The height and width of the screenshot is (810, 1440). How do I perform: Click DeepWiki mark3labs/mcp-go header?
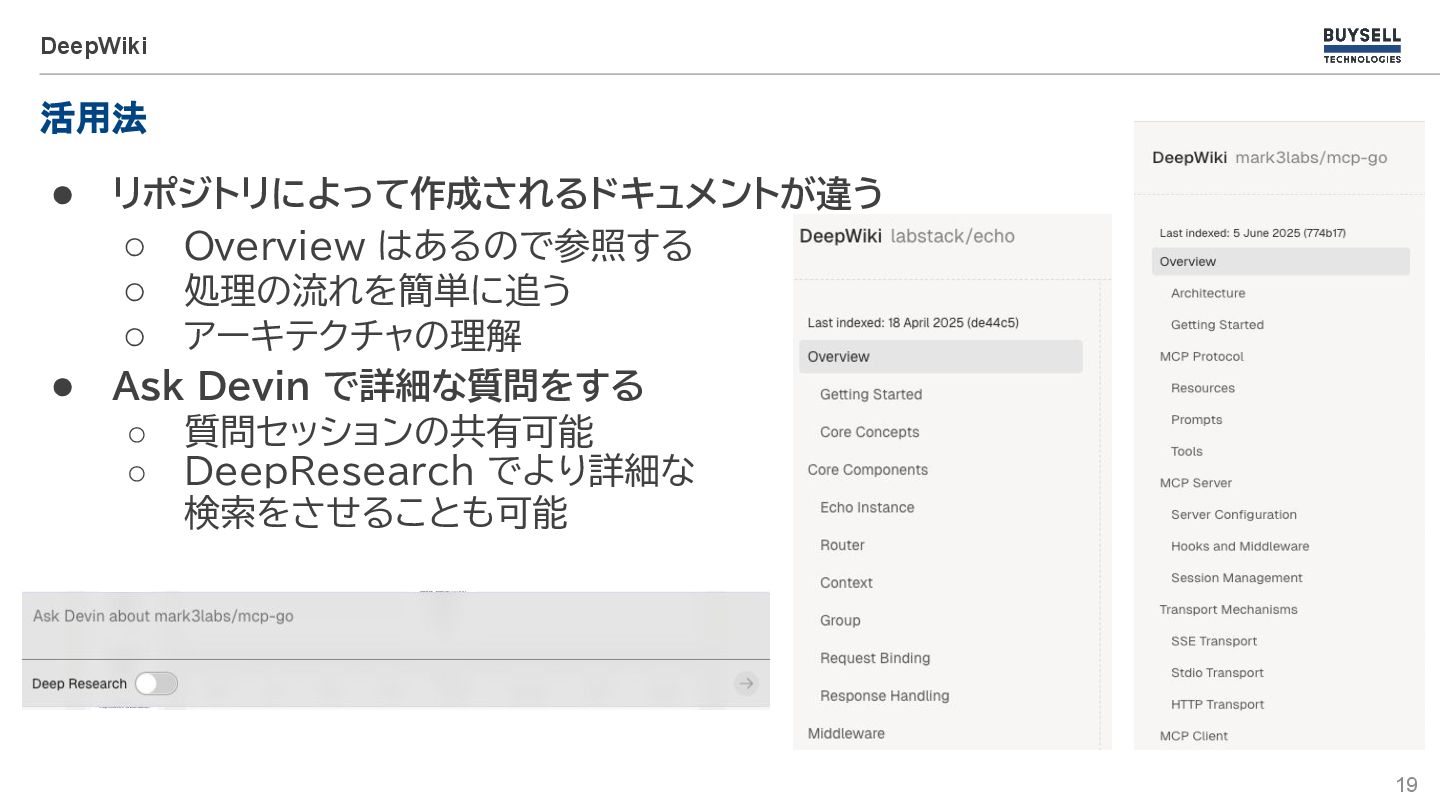tap(1269, 157)
